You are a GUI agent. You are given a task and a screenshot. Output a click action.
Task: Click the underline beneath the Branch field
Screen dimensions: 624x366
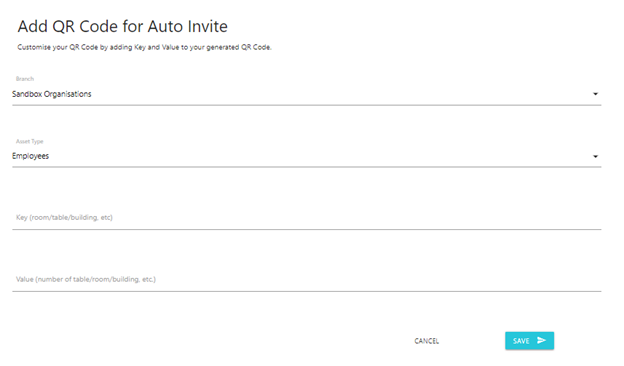click(306, 105)
